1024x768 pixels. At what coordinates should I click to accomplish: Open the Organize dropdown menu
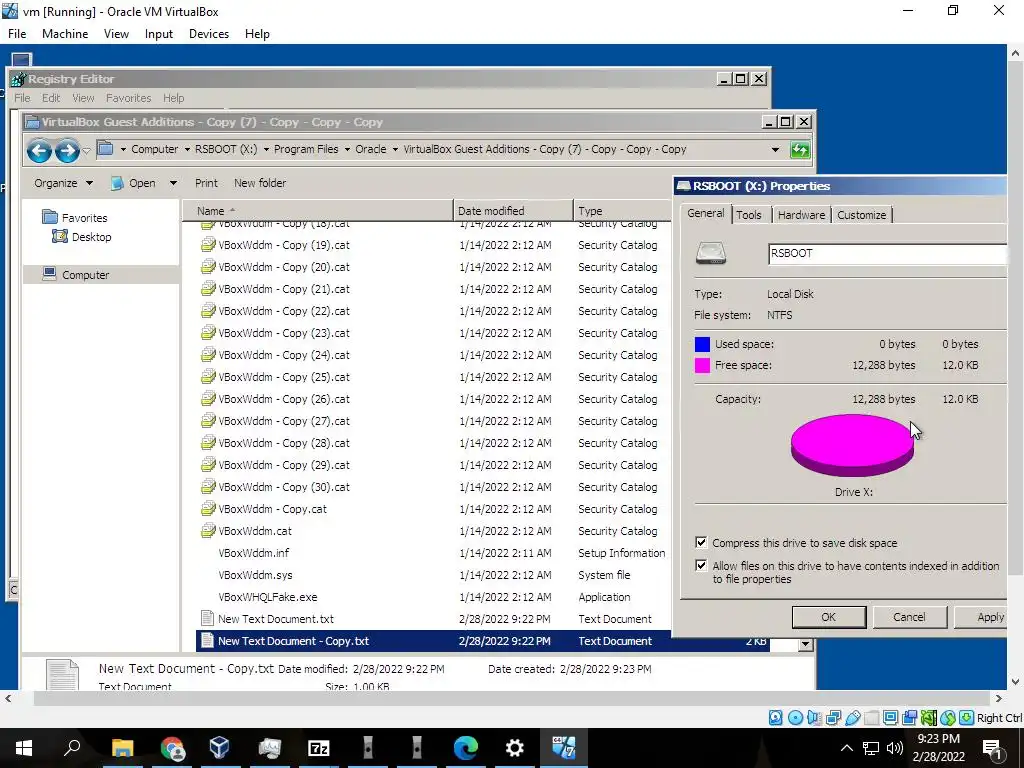[63, 183]
